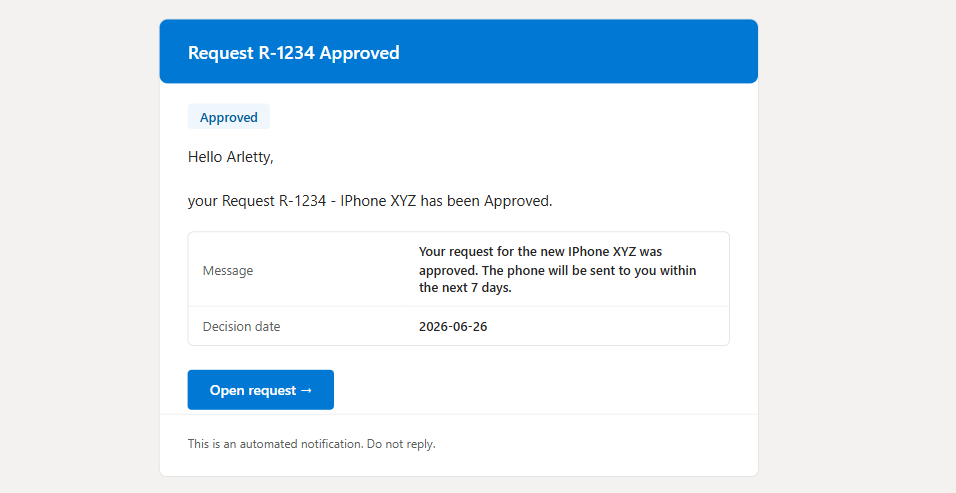Click the word "Hello" in the greeting

pyautogui.click(x=205, y=157)
